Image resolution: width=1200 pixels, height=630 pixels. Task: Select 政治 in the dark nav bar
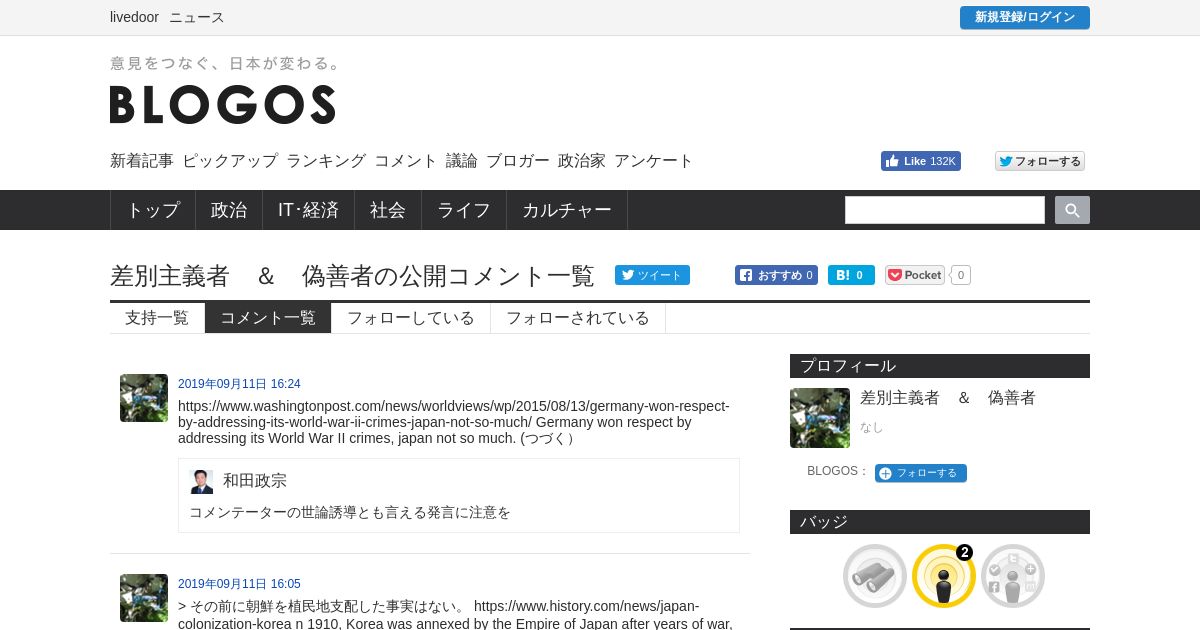pyautogui.click(x=229, y=210)
